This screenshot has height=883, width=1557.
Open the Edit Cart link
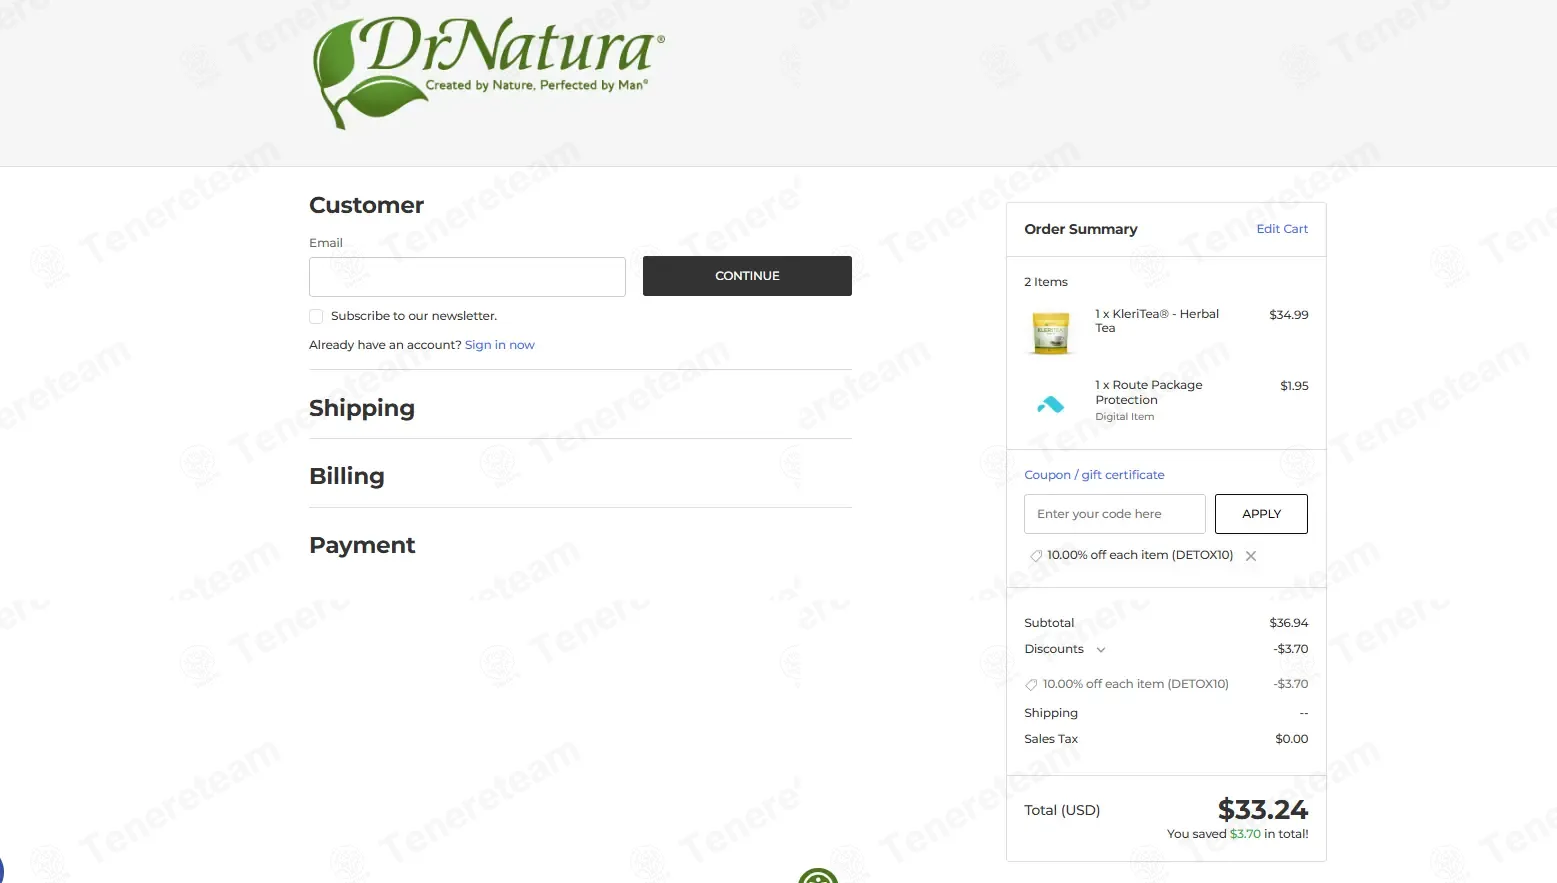1282,229
